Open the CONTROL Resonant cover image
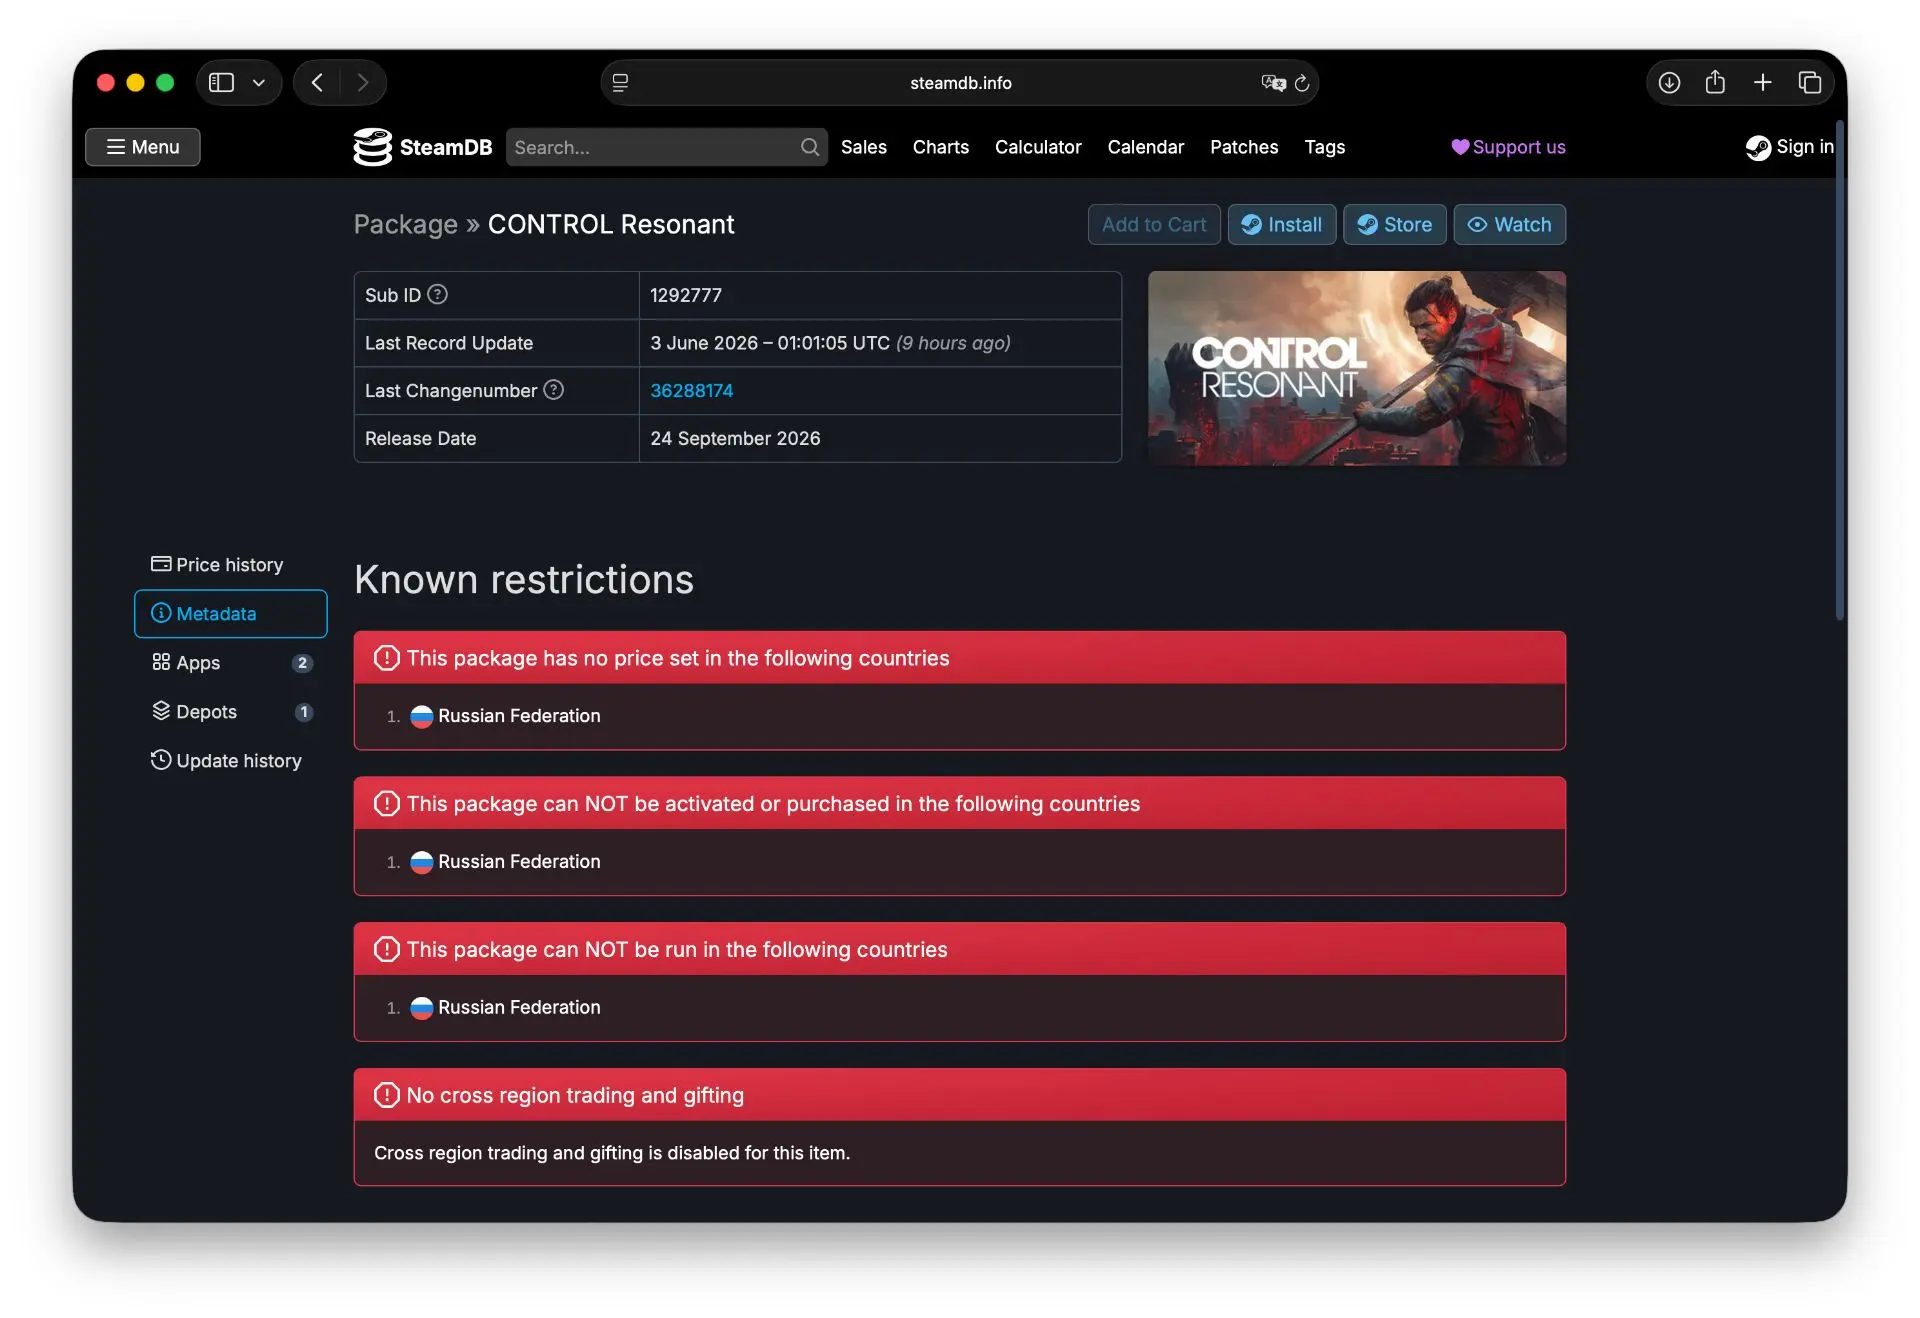The height and width of the screenshot is (1318, 1920). pyautogui.click(x=1357, y=368)
